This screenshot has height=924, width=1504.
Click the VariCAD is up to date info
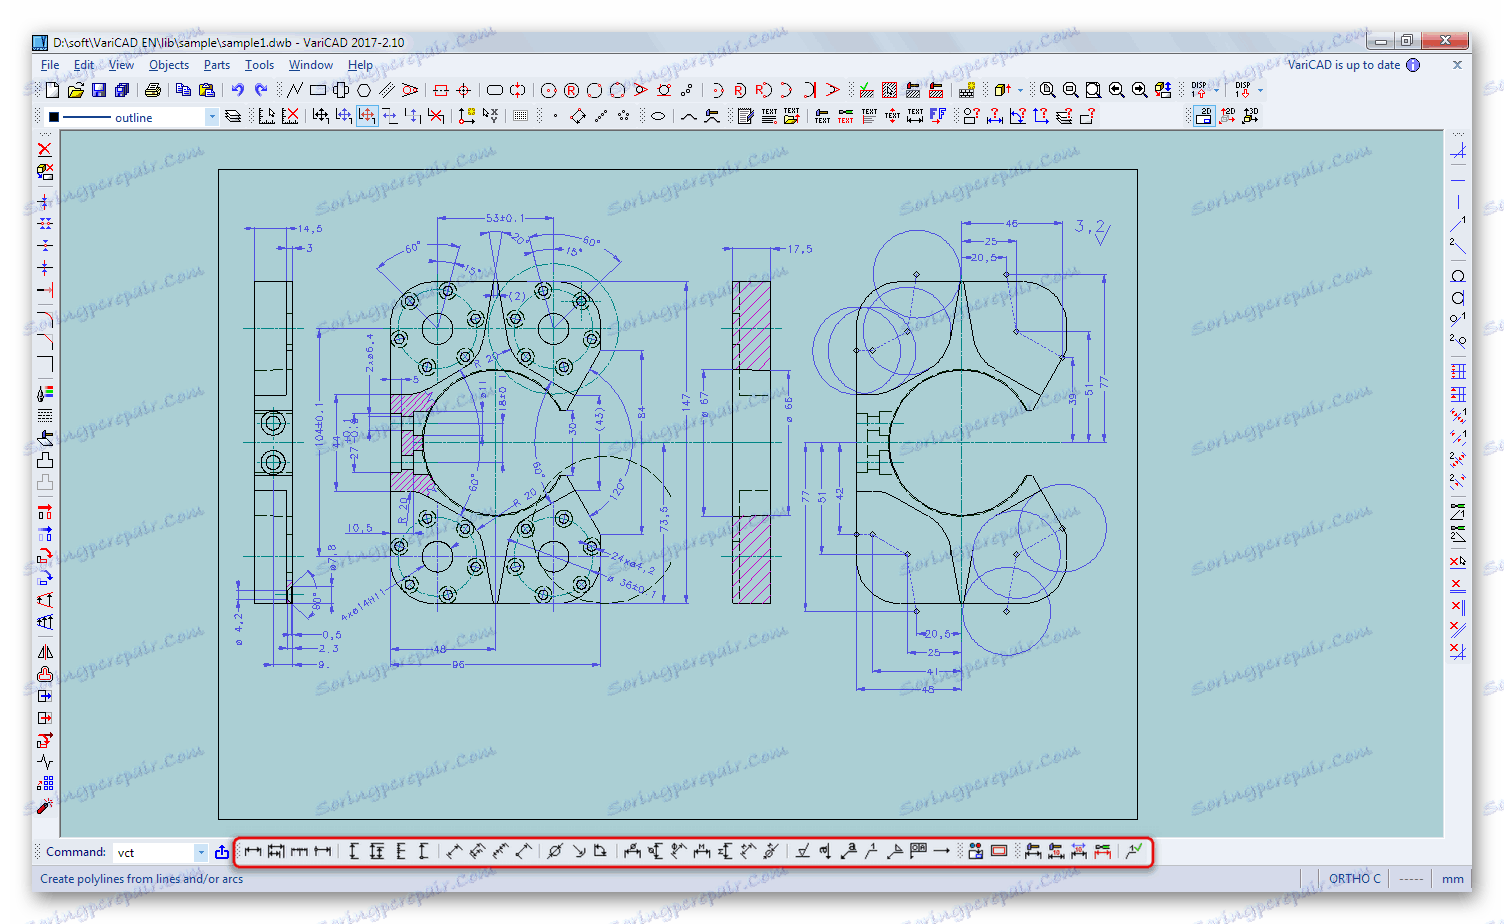pos(1343,65)
